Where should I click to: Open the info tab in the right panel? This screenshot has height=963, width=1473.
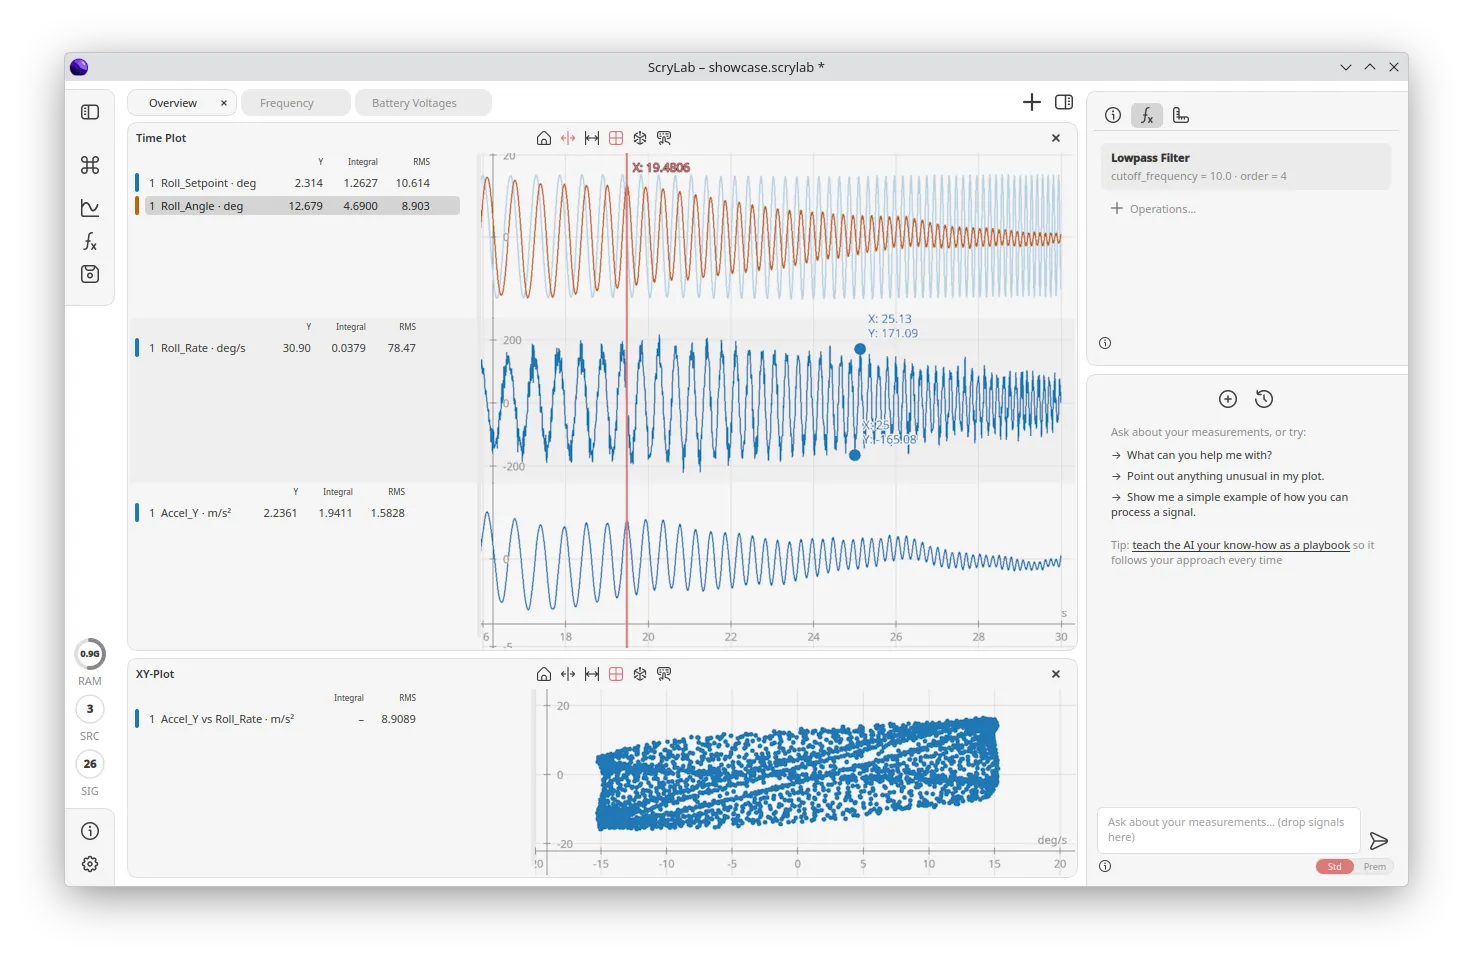[1113, 115]
